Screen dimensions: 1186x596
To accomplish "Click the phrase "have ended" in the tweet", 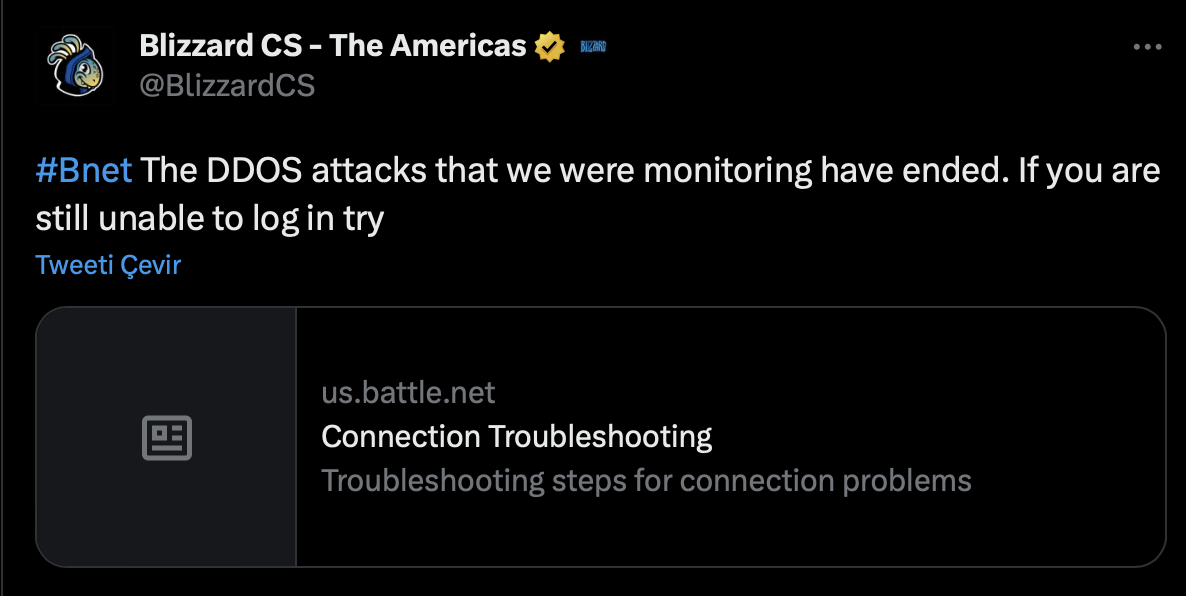I will point(908,171).
